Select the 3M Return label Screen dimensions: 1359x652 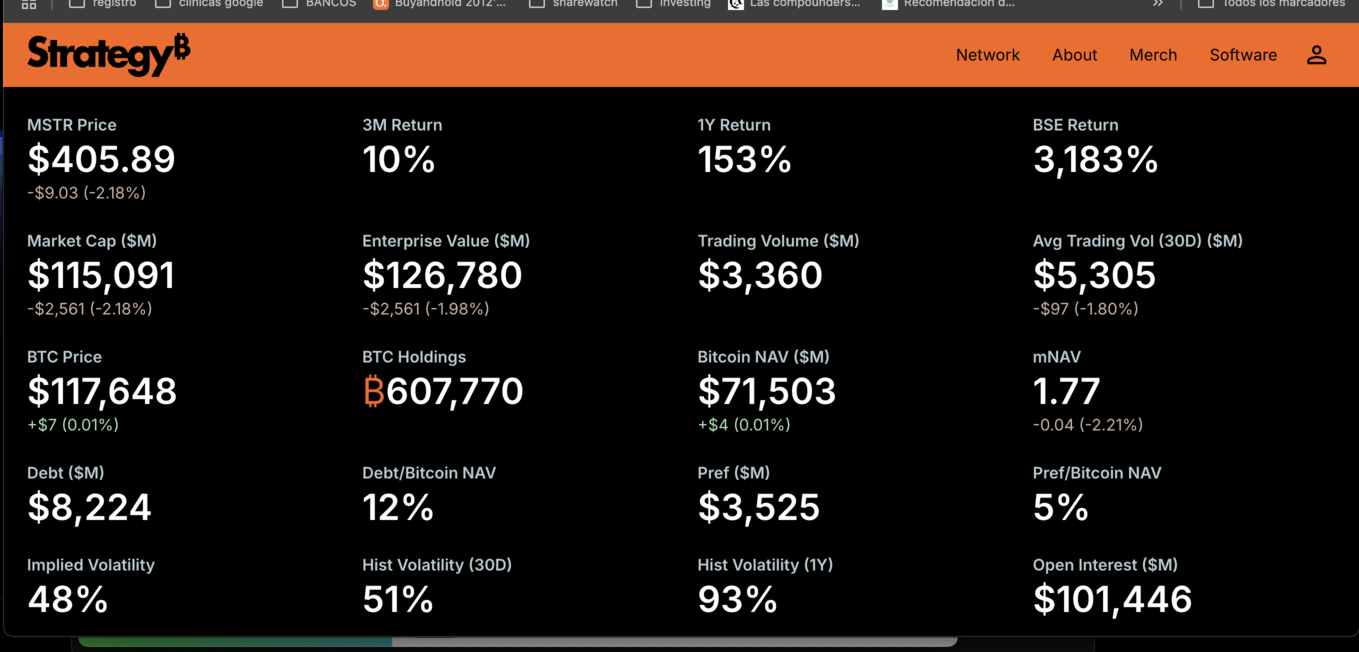click(402, 125)
